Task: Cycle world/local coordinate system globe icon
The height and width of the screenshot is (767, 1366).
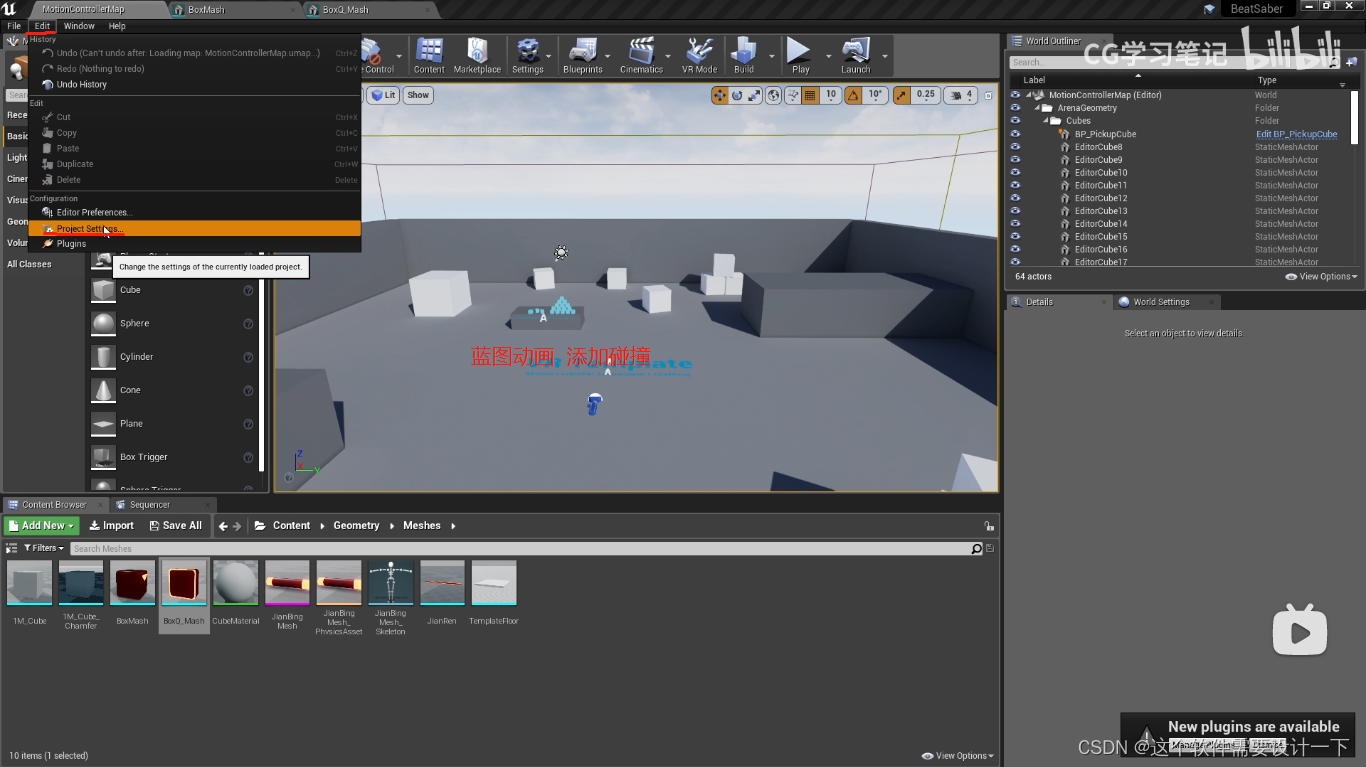Action: click(774, 95)
